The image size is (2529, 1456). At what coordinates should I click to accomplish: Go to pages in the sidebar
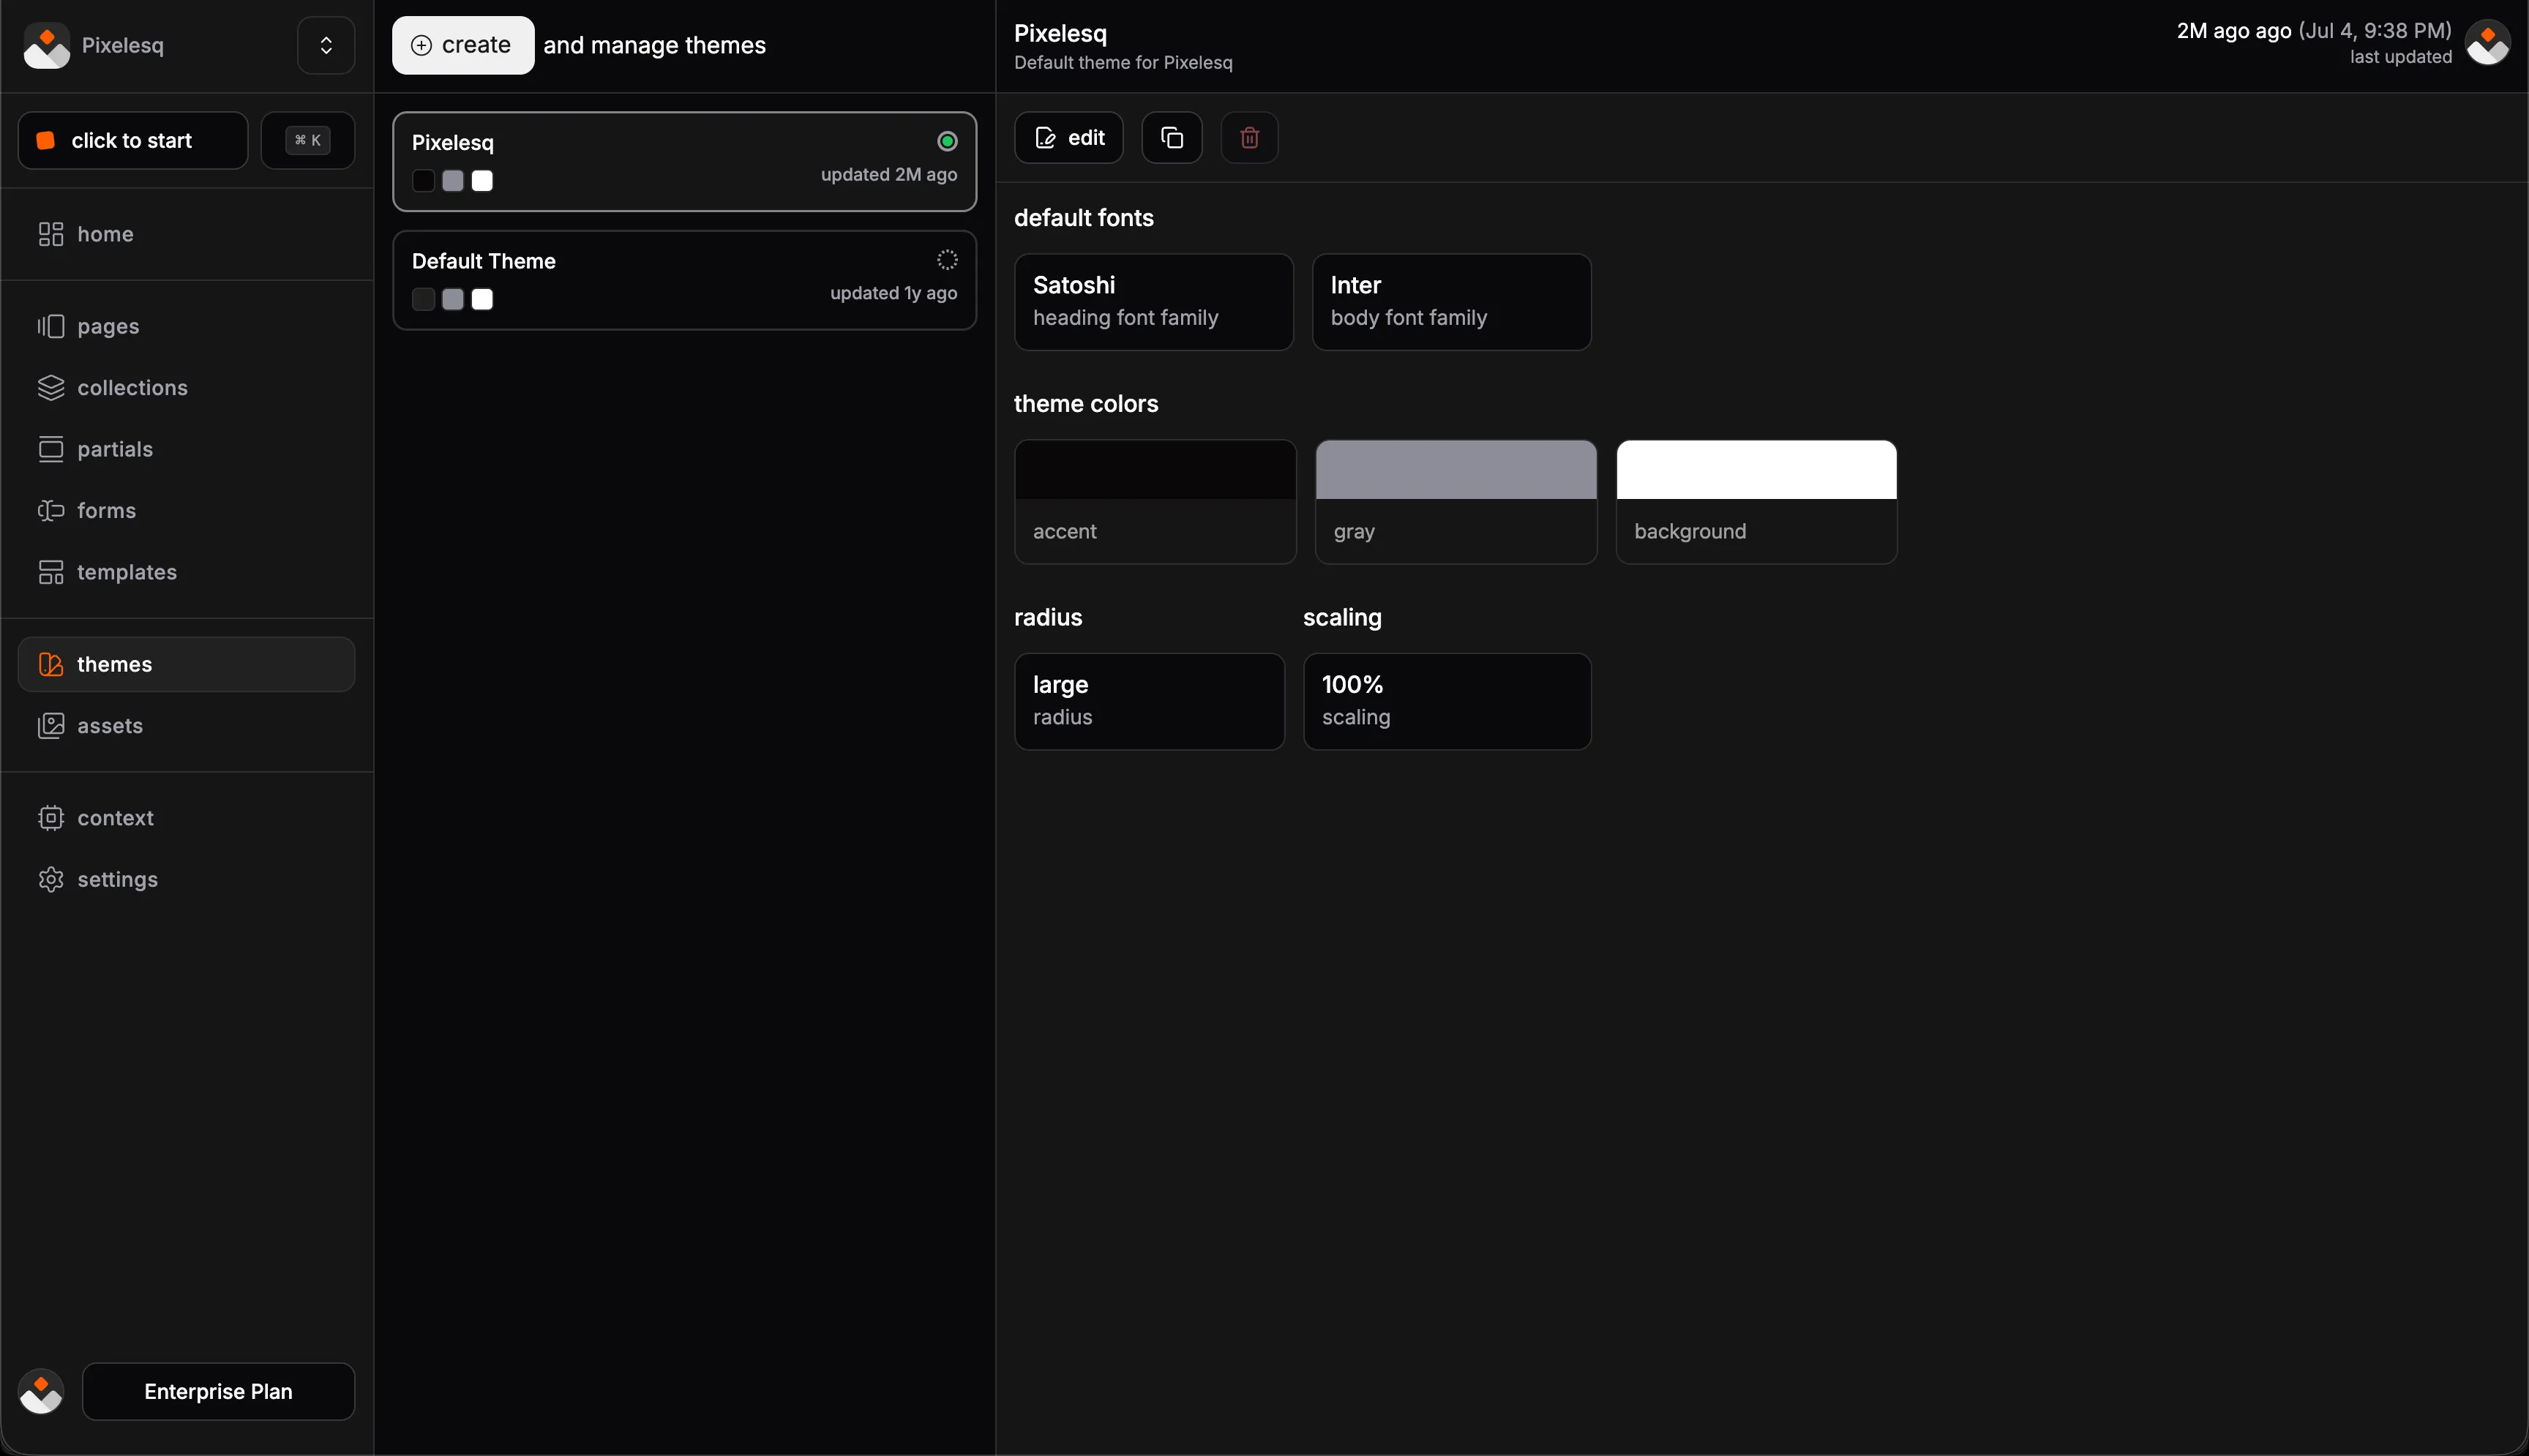108,326
